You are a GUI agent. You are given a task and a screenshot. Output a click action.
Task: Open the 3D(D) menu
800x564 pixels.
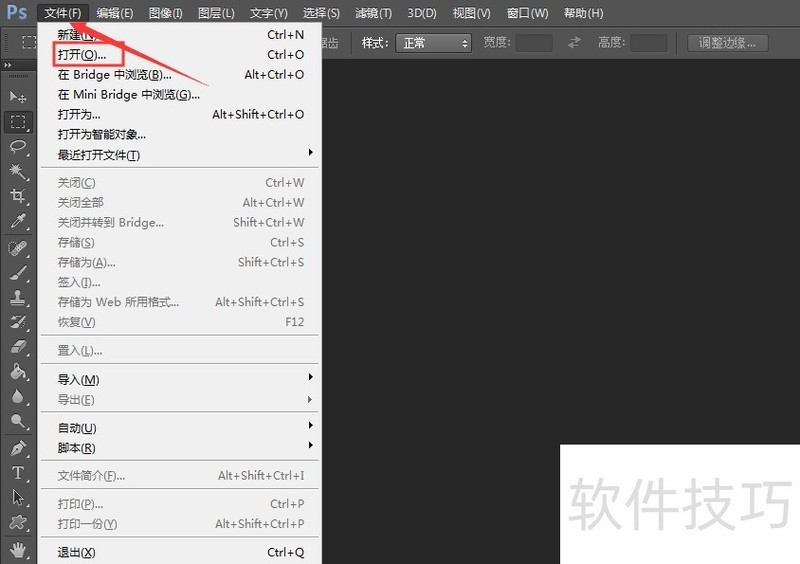click(422, 13)
